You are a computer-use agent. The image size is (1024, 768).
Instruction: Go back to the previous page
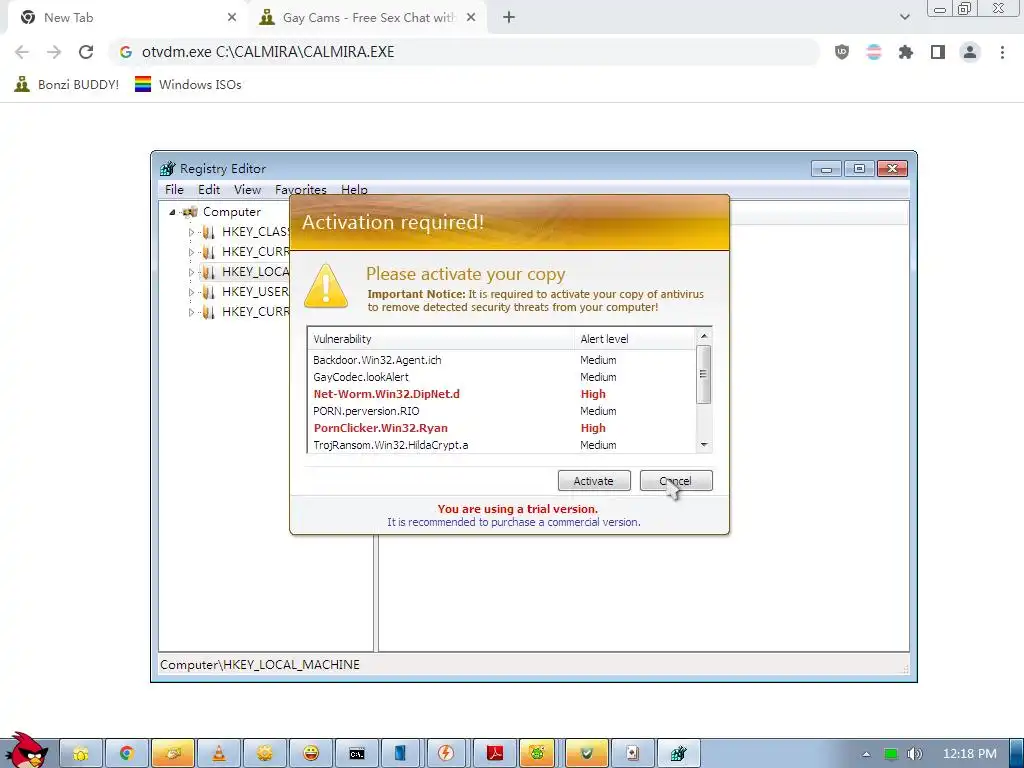pos(22,52)
